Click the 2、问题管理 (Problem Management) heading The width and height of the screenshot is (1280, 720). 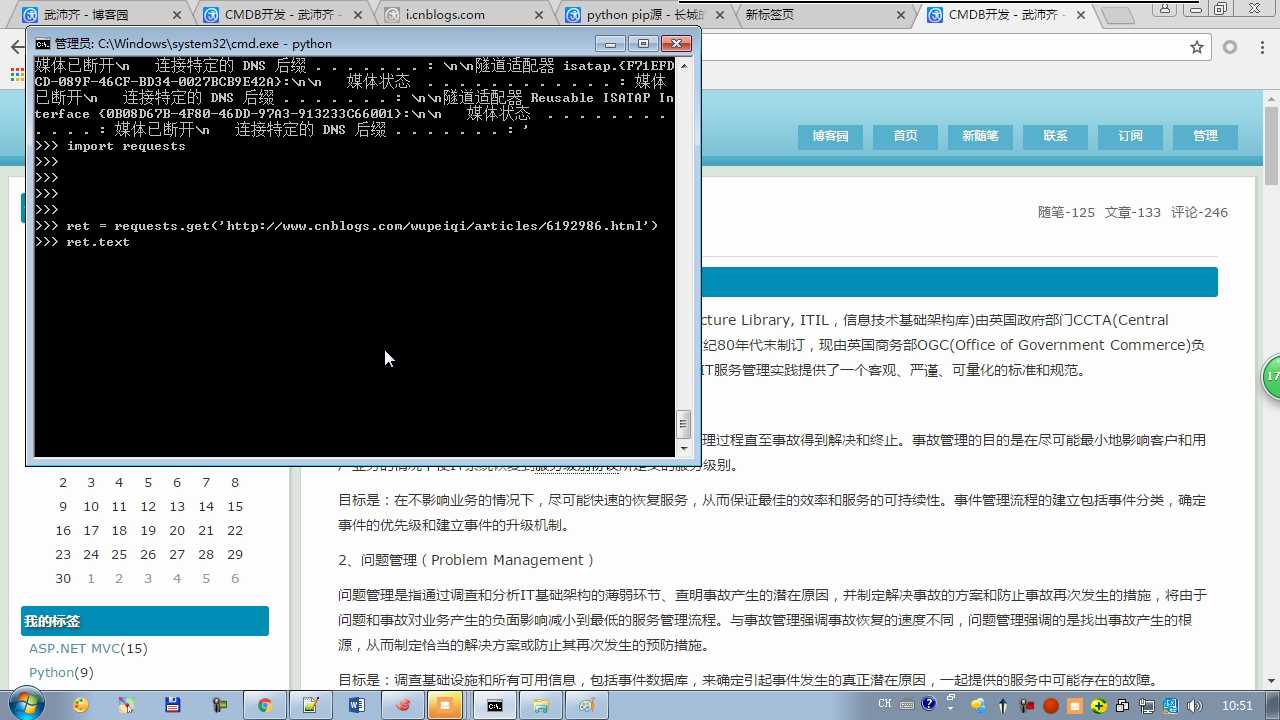[x=467, y=560]
